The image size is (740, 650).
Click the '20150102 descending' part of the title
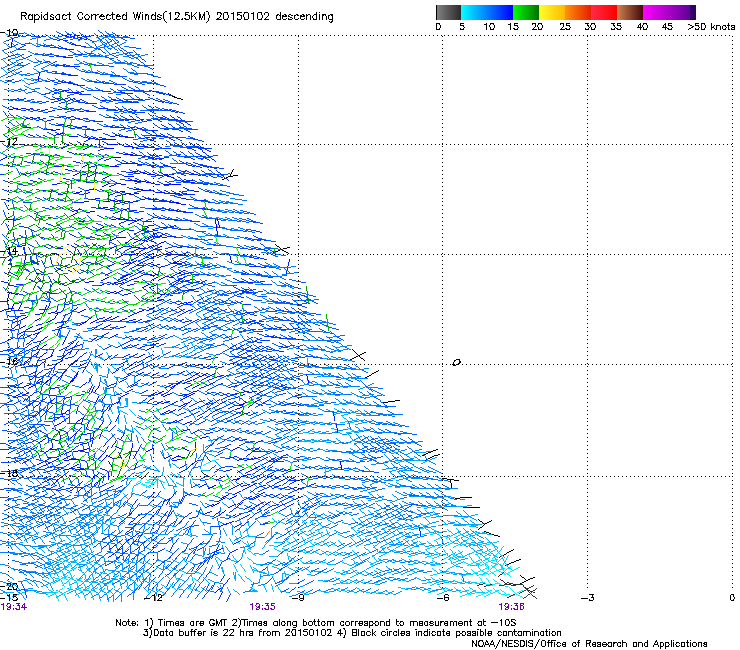pos(275,17)
